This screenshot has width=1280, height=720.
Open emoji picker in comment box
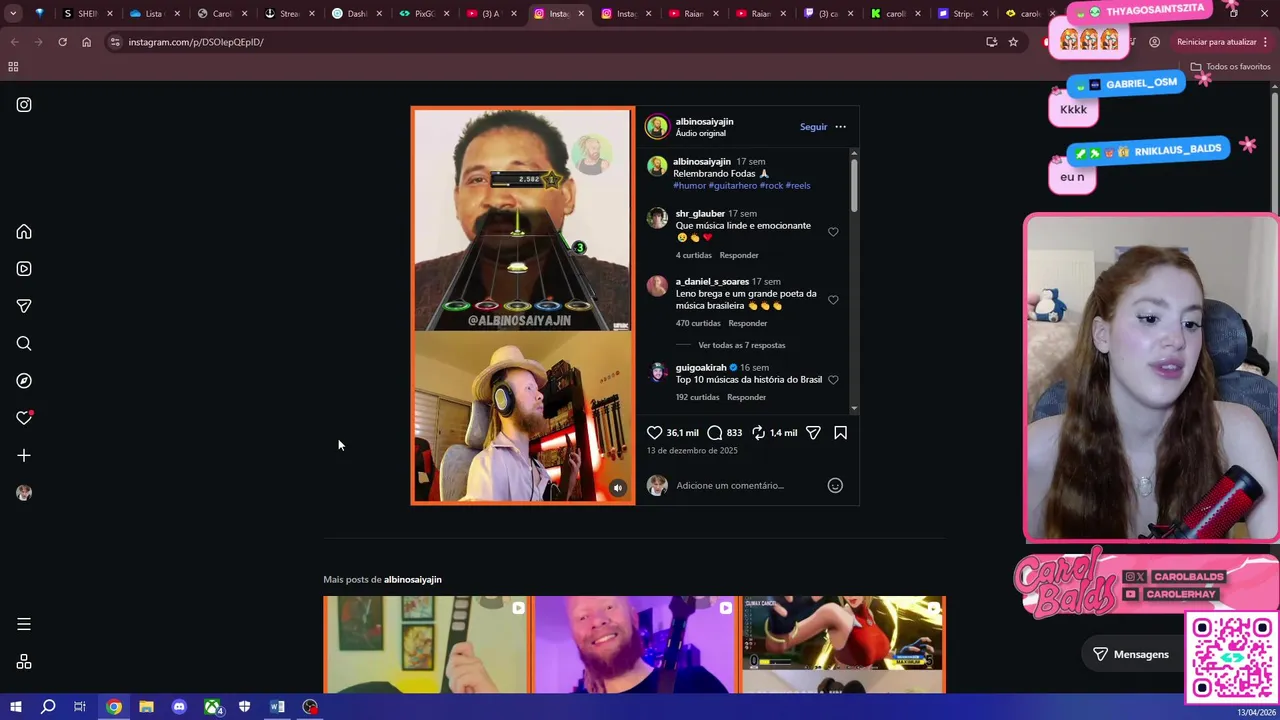(835, 486)
